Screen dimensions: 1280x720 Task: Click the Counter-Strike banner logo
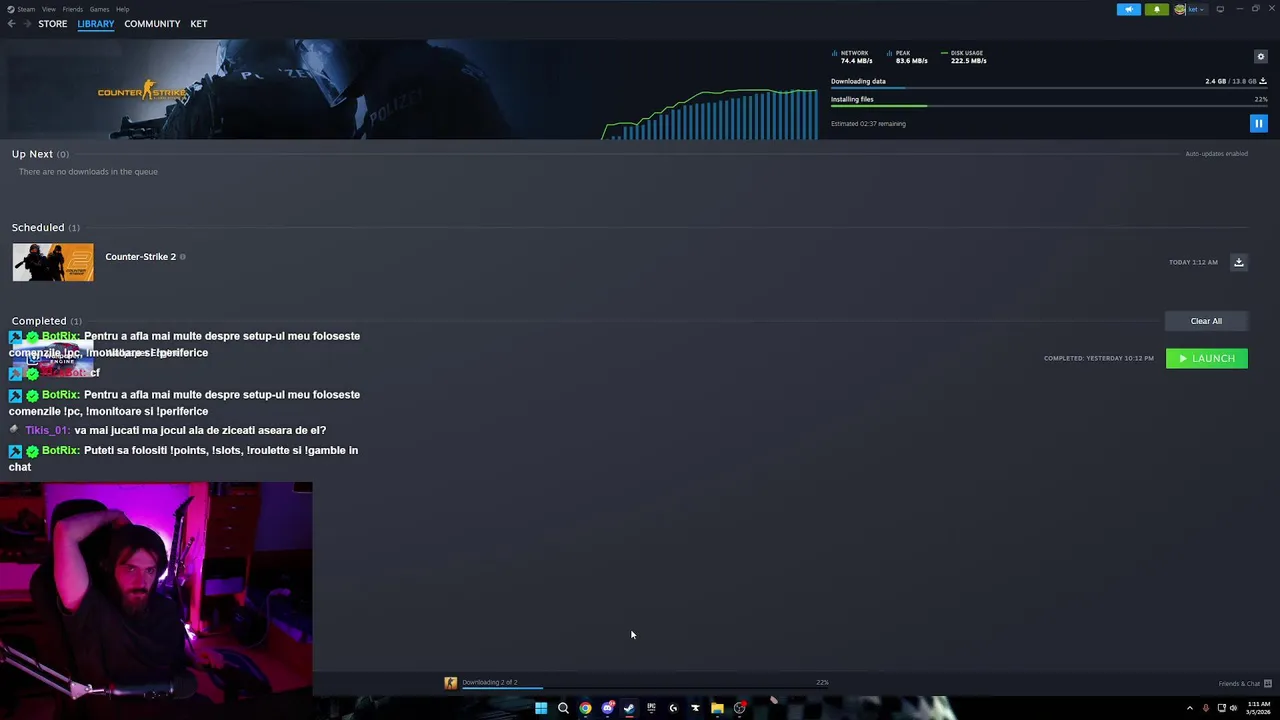142,91
